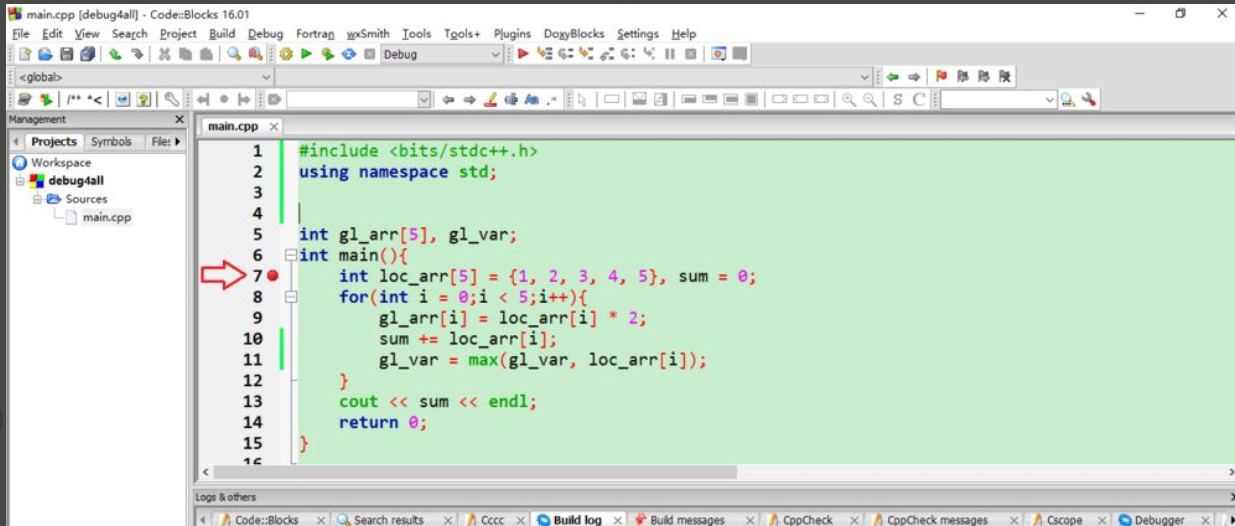Image resolution: width=1235 pixels, height=526 pixels.
Task: Stop the debugger icon
Action: pos(691,54)
